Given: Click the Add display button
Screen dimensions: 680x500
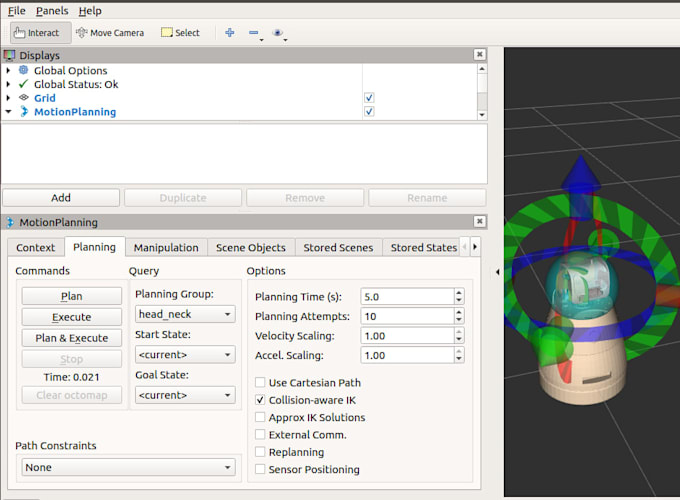Looking at the screenshot, I should (x=61, y=198).
